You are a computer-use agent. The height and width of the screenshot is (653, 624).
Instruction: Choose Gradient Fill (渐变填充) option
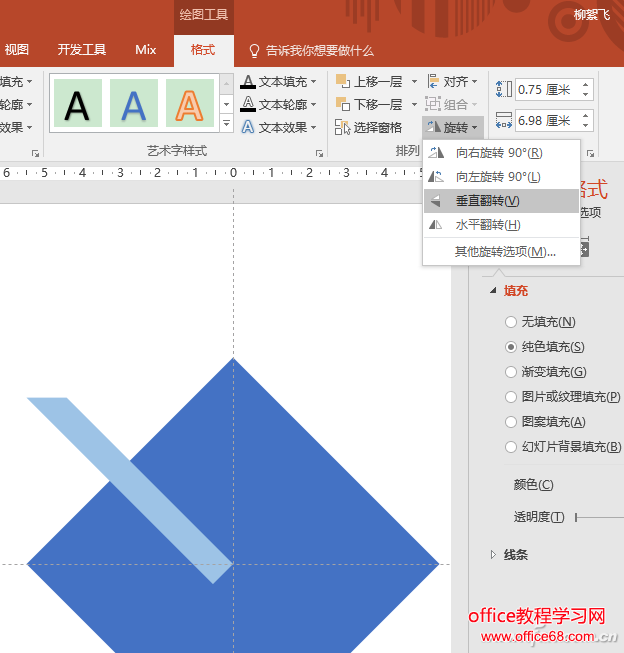pos(511,372)
